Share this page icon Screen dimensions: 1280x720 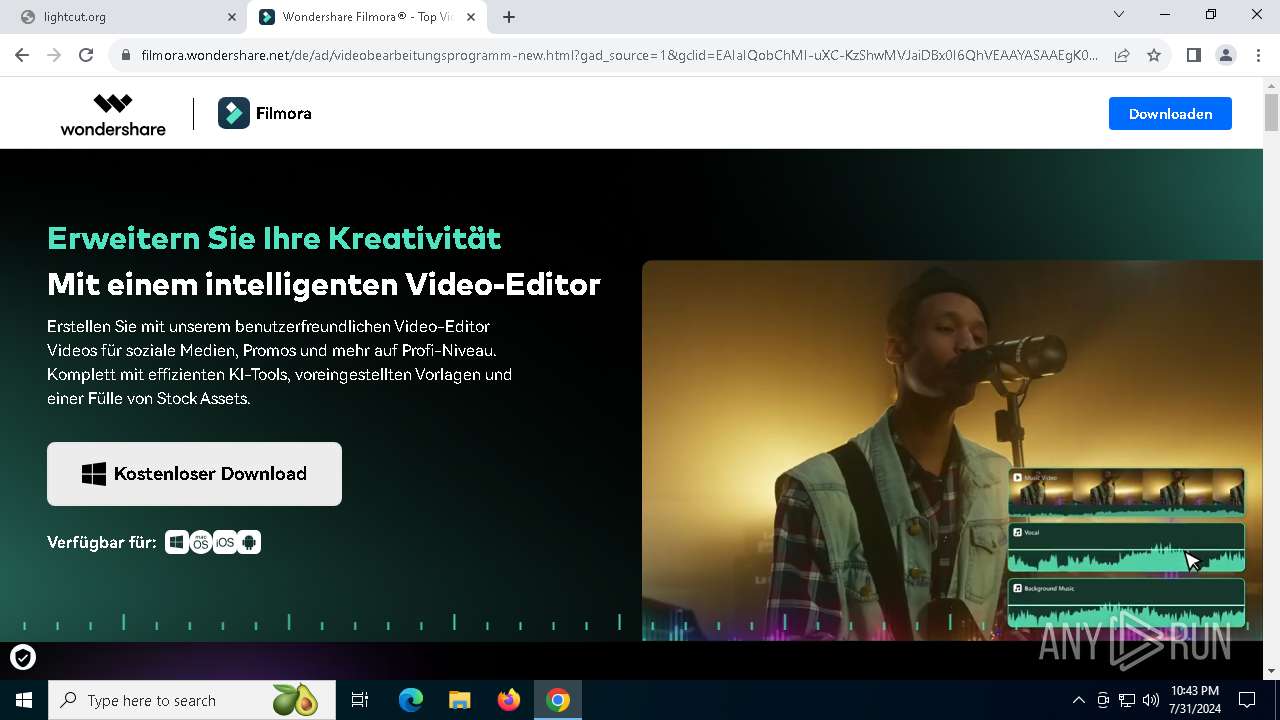tap(1122, 56)
